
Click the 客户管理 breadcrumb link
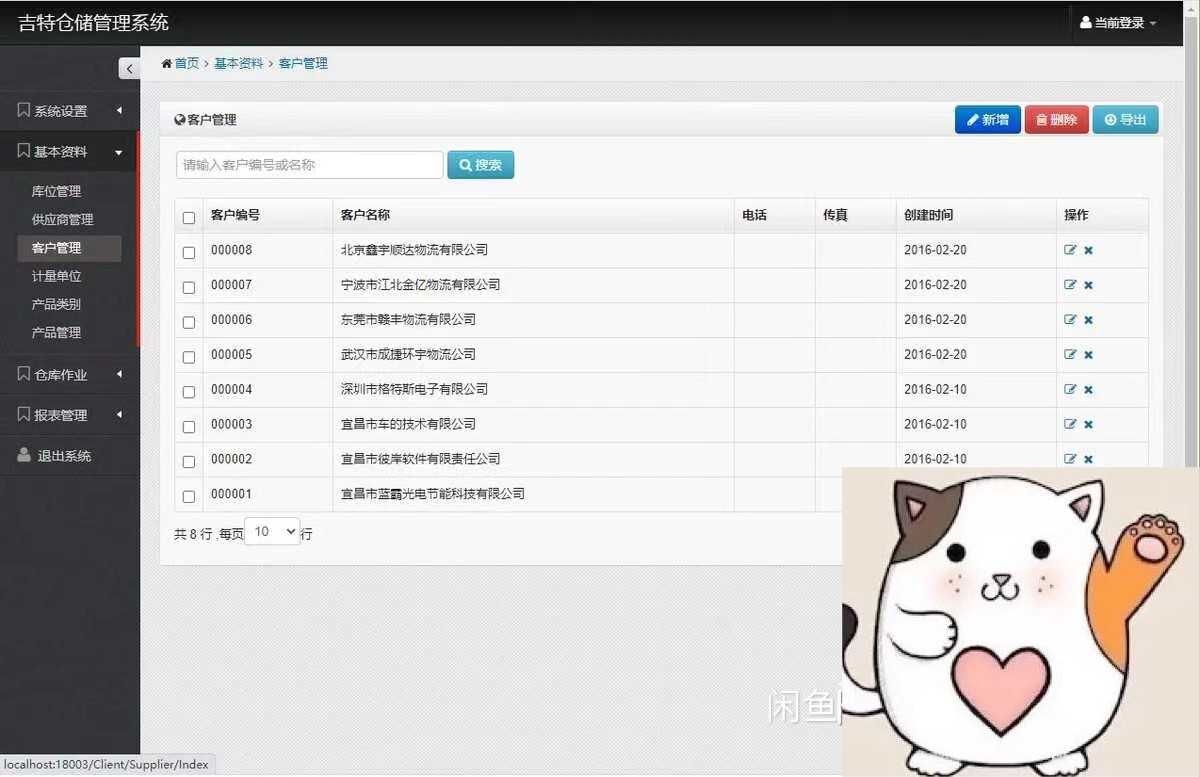pos(303,63)
